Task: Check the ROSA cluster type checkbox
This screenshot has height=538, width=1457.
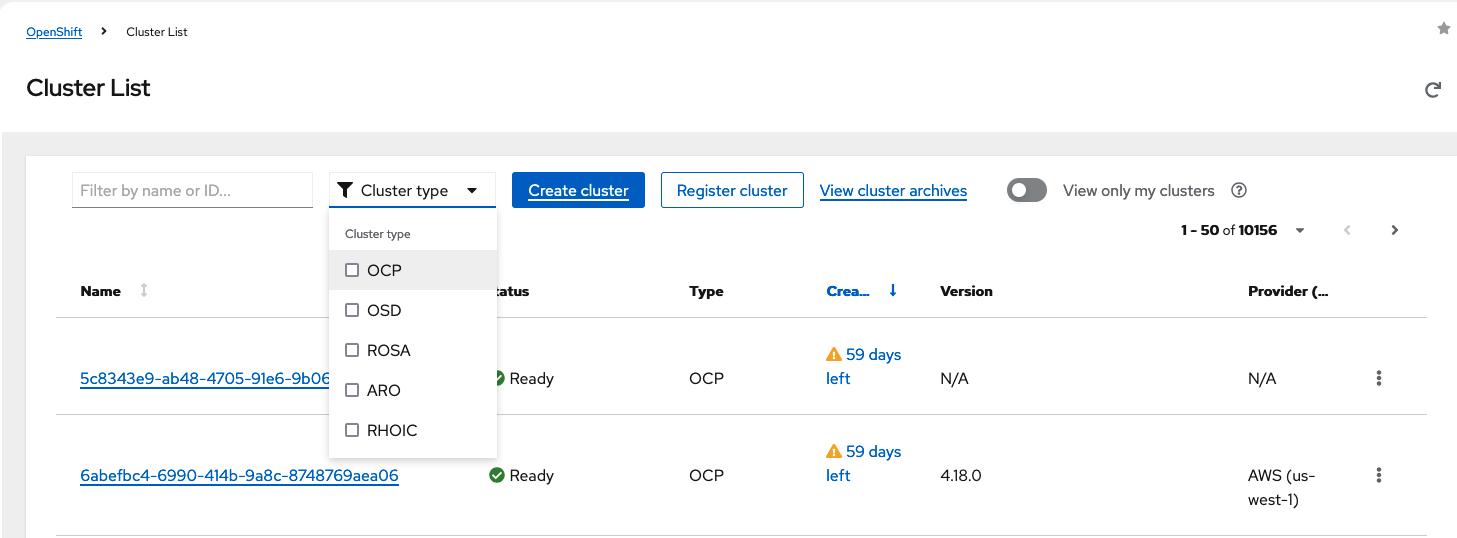Action: 352,350
